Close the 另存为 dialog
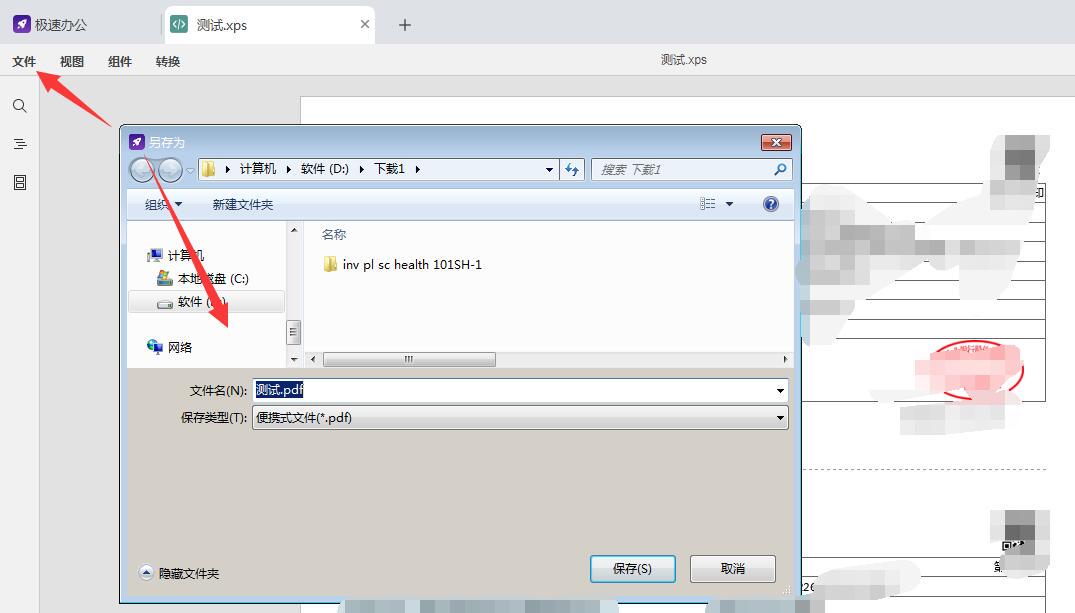 click(776, 142)
